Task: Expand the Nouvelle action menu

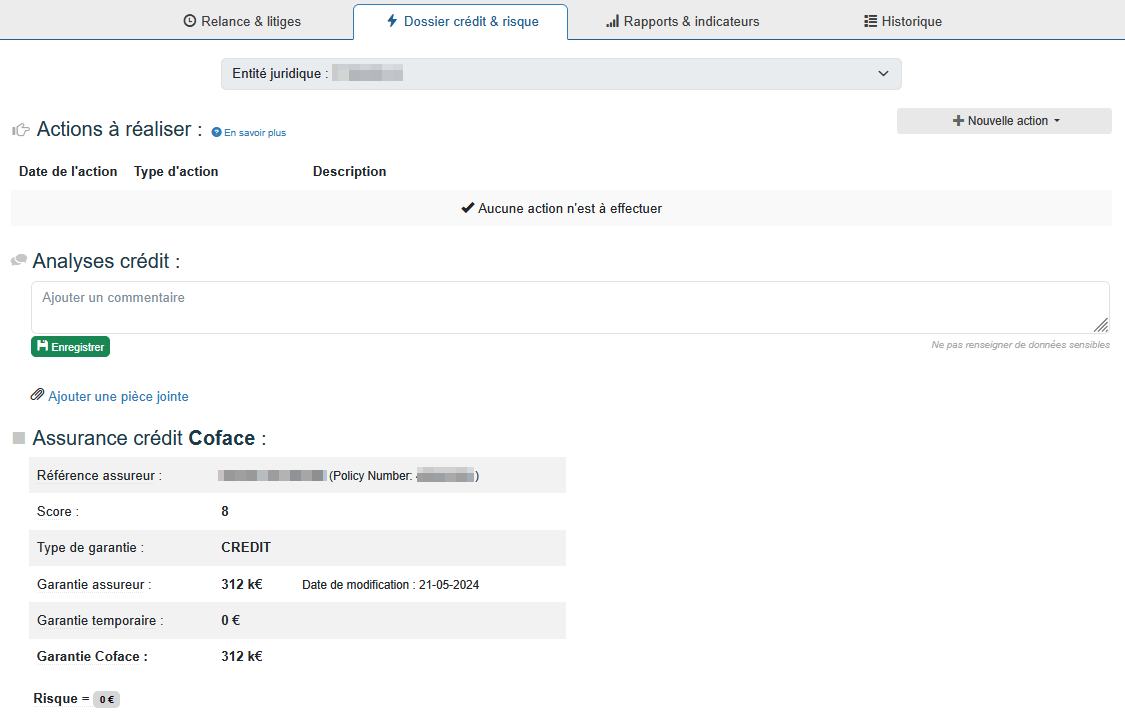Action: tap(1004, 121)
